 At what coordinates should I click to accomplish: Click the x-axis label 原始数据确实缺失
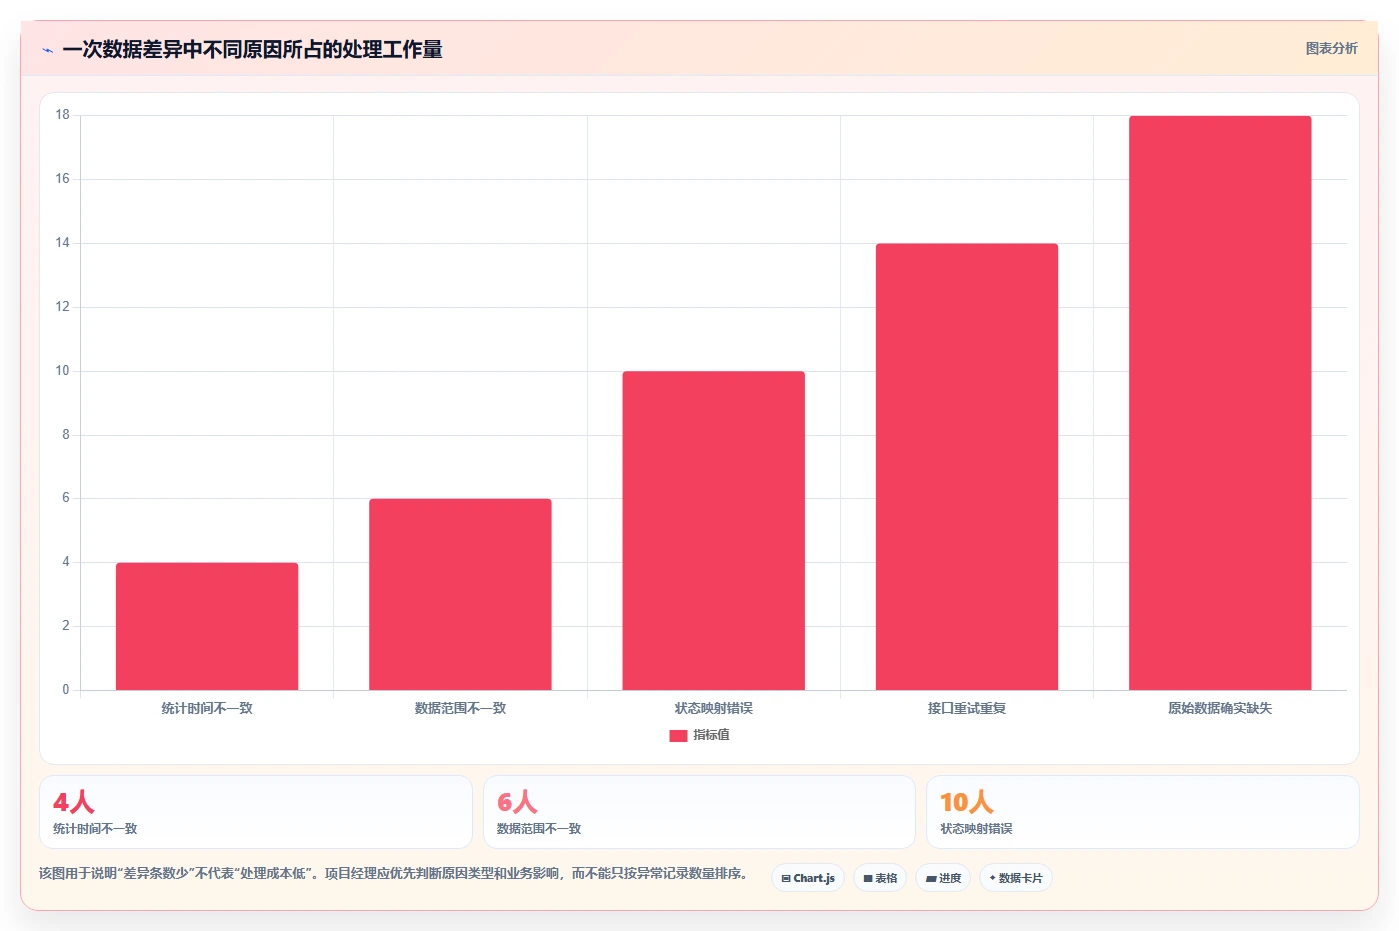pyautogui.click(x=1220, y=708)
